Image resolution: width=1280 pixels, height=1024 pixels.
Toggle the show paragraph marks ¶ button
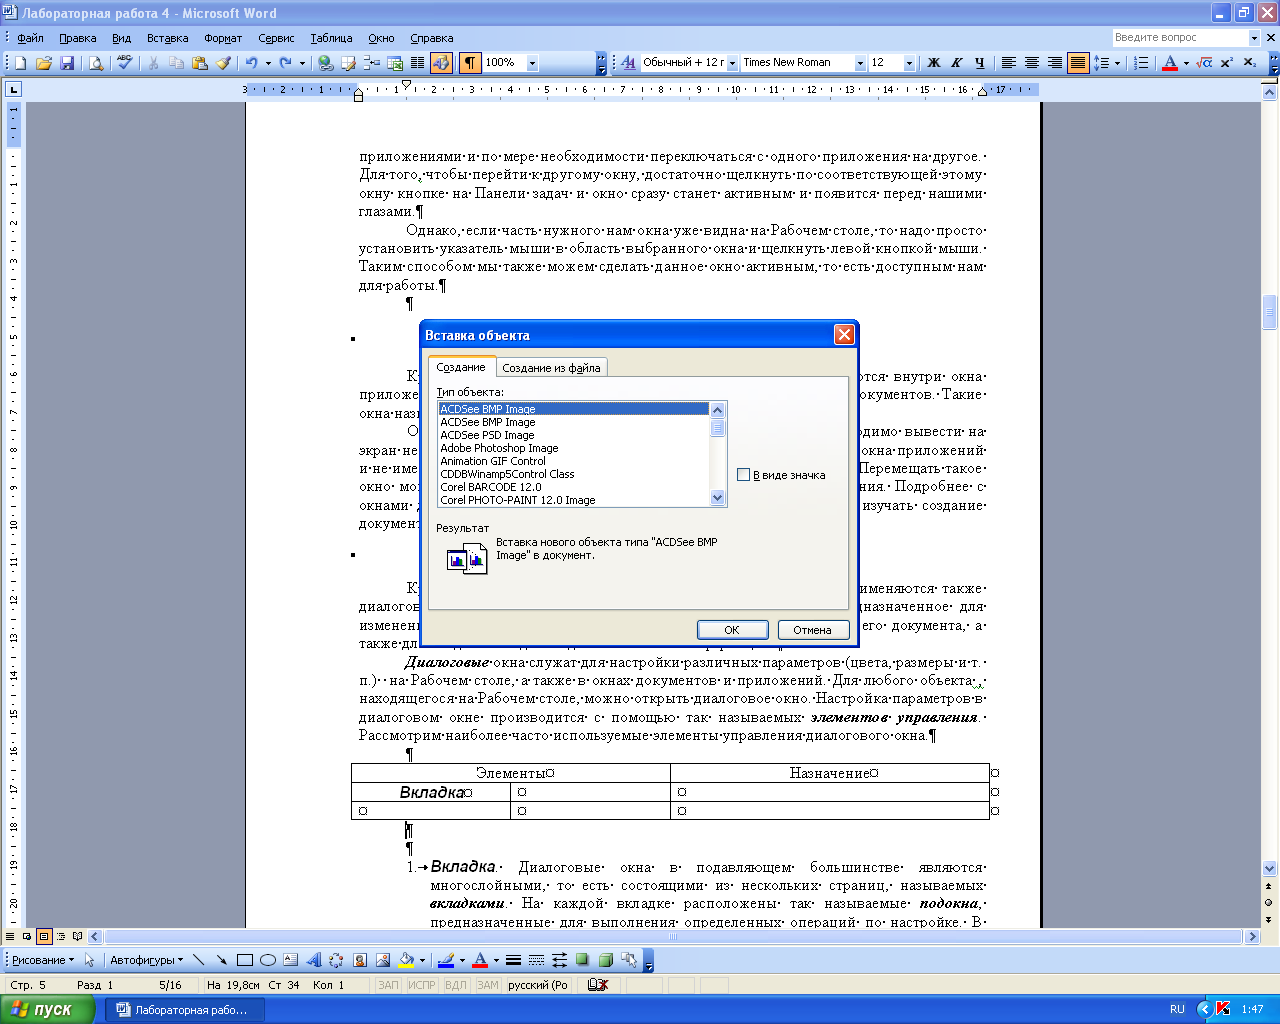(469, 63)
